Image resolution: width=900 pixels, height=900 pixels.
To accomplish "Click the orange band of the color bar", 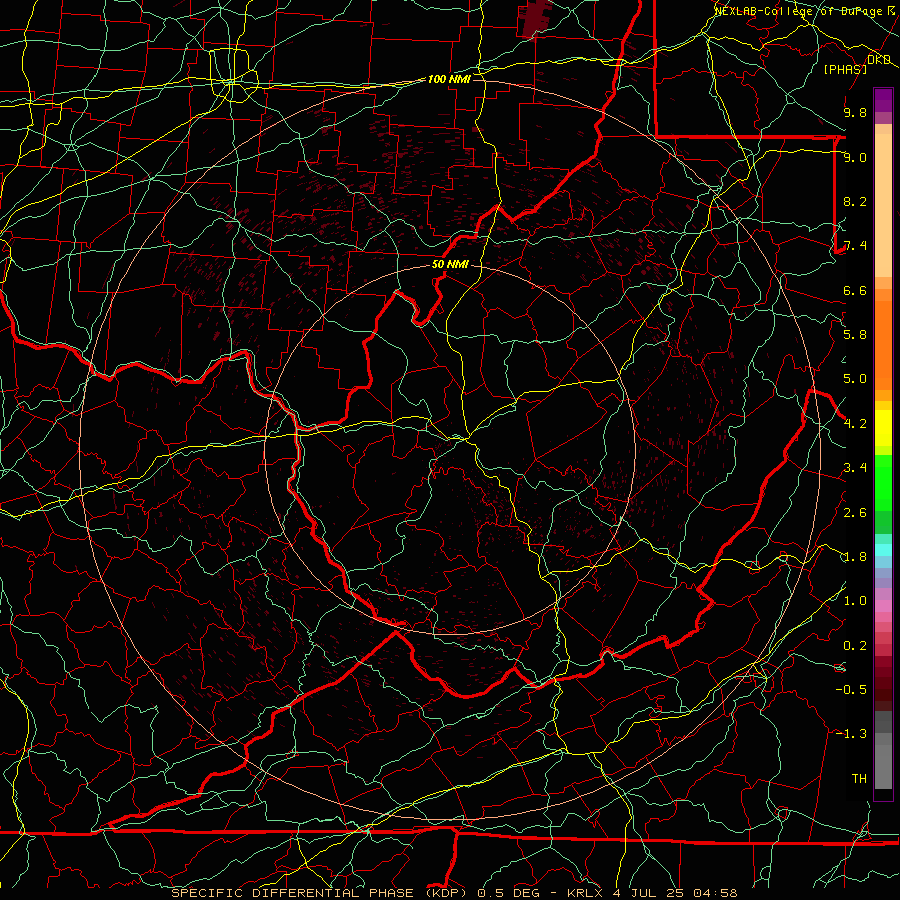I will (x=883, y=344).
